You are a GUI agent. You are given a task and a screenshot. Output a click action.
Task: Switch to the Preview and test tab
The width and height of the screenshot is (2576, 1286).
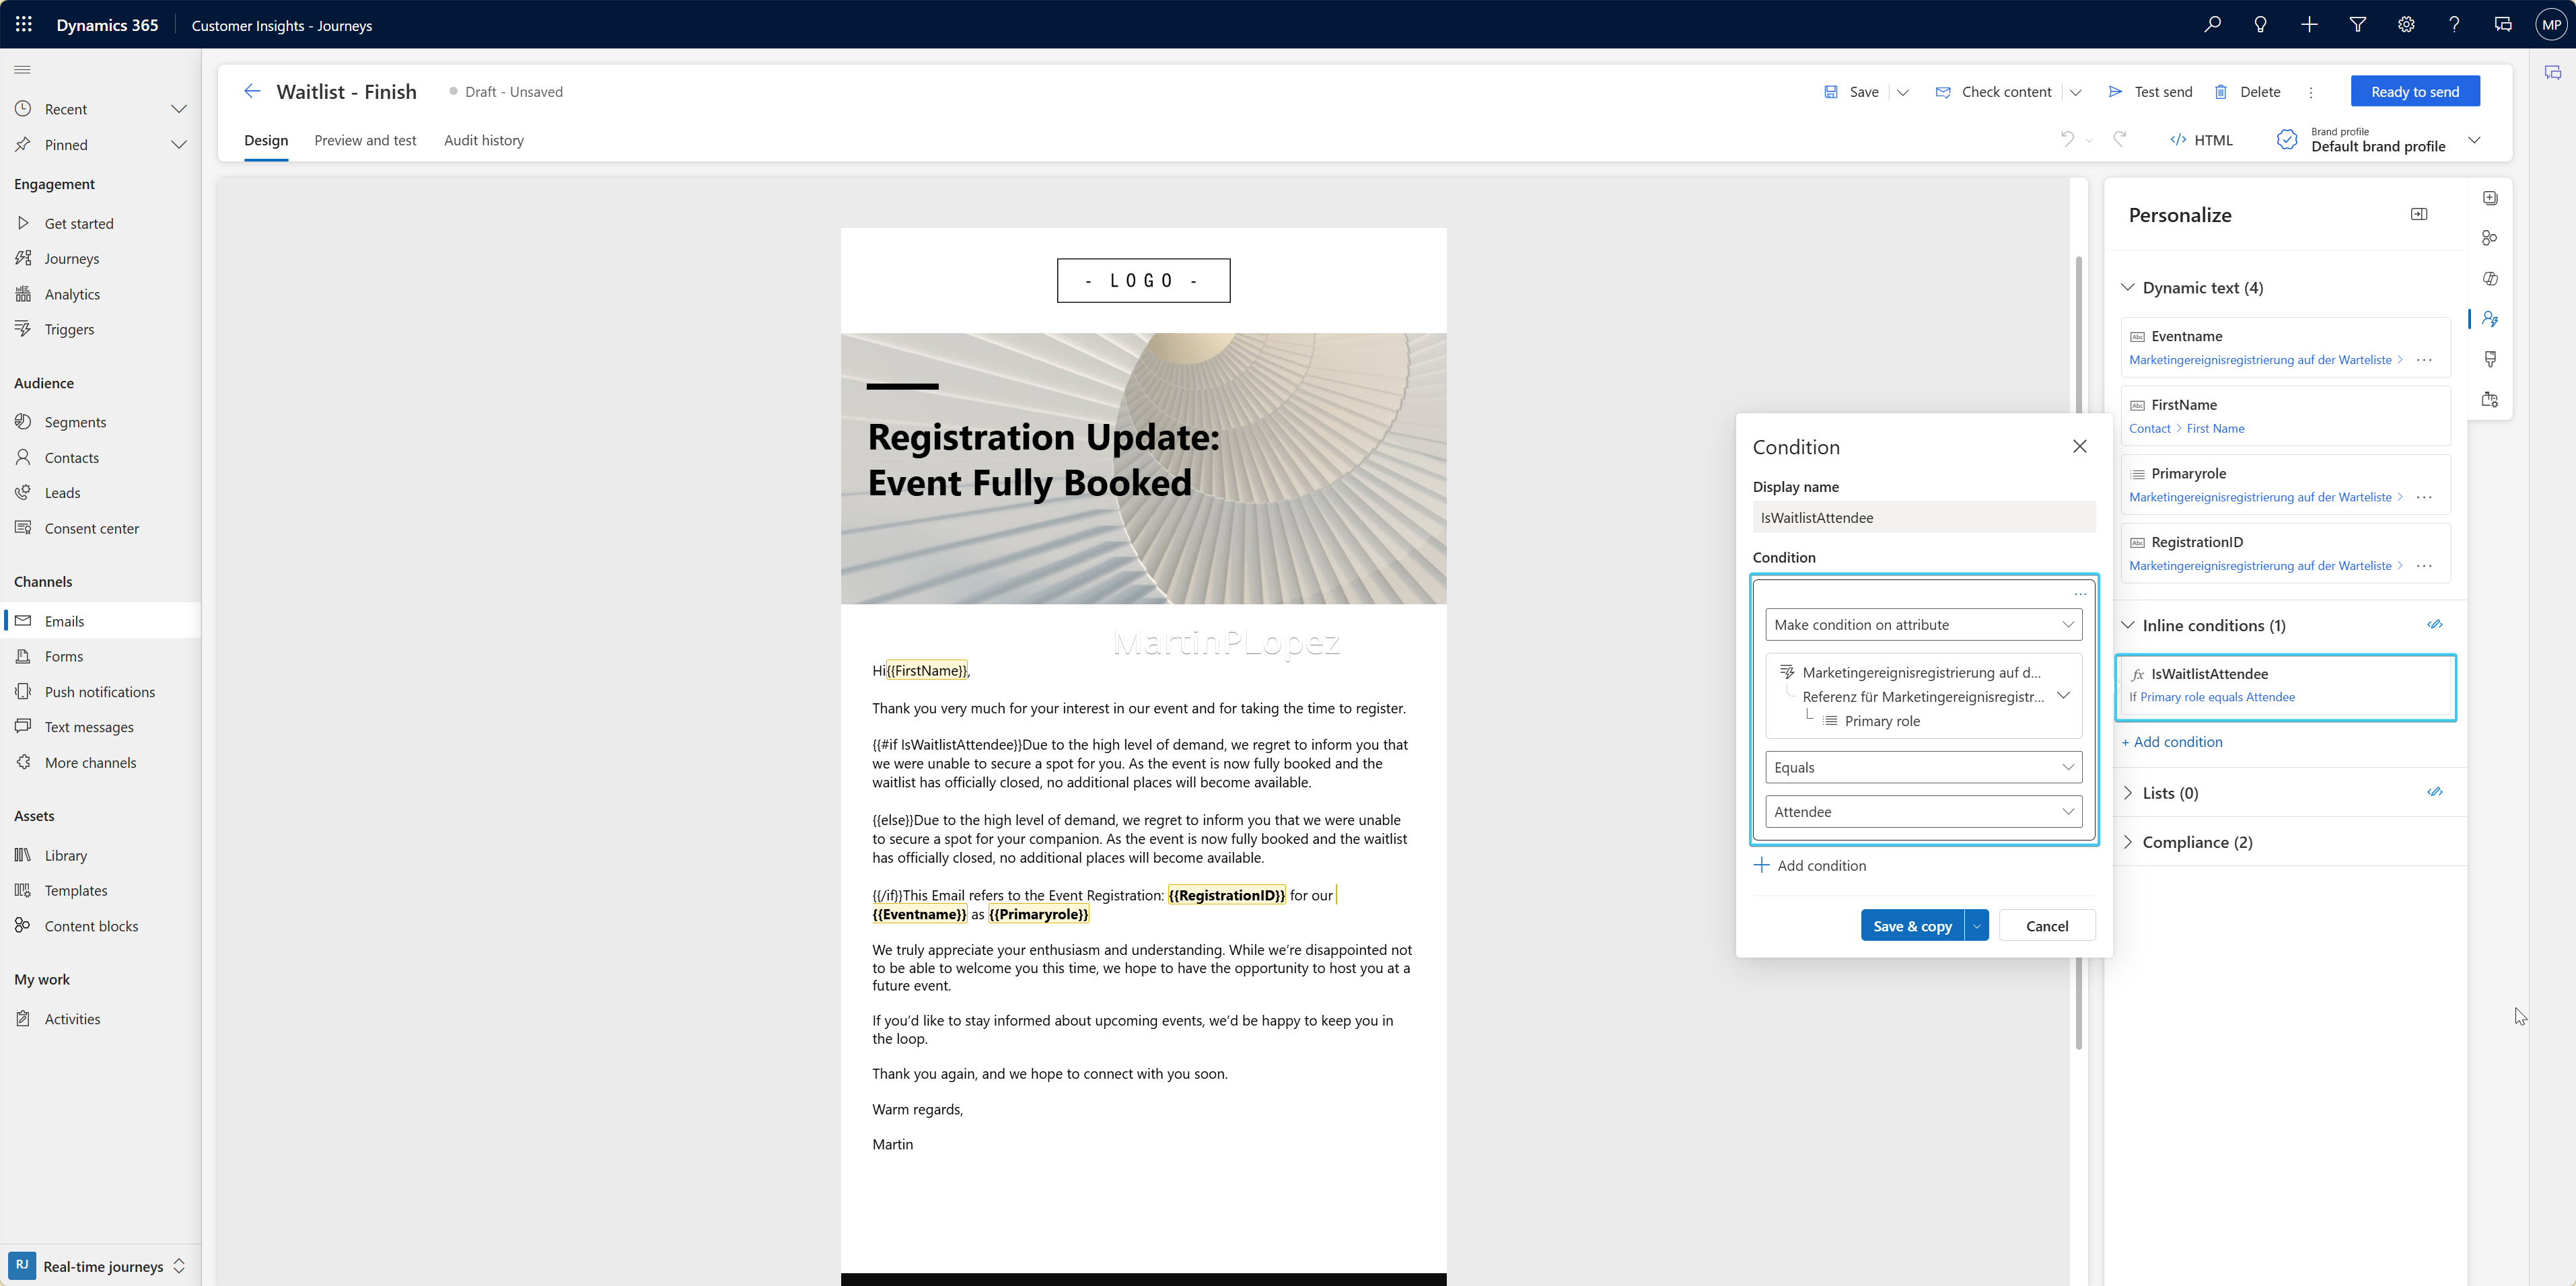pos(365,140)
